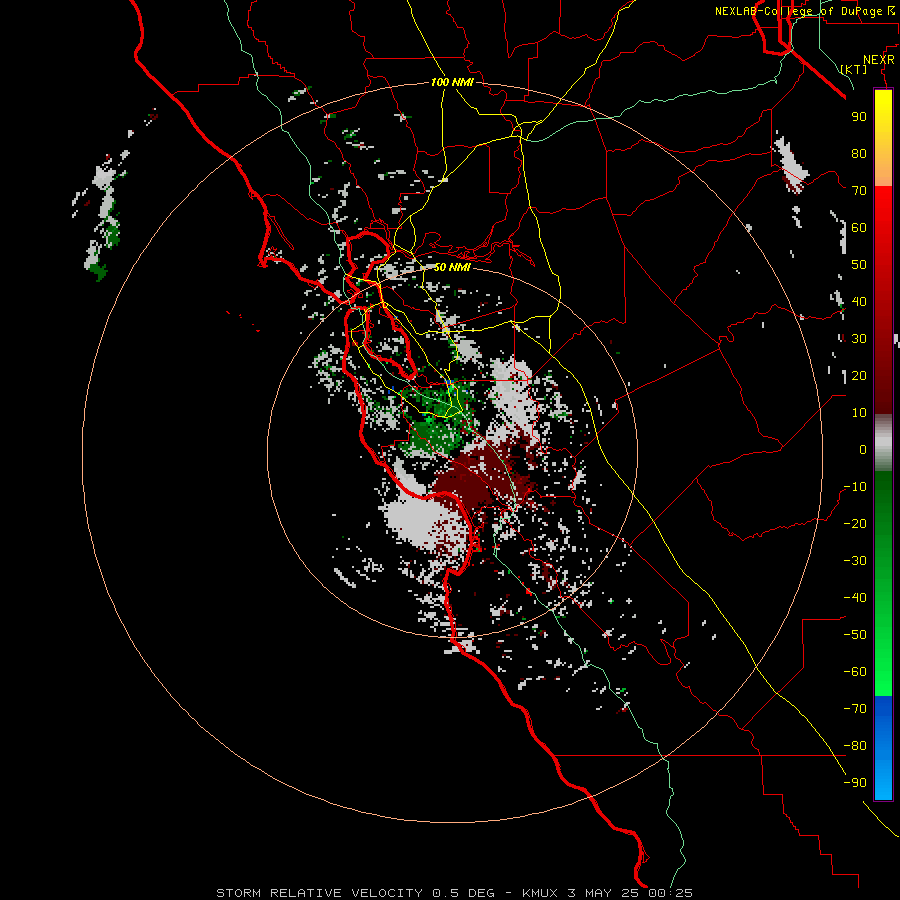
Task: Click the positive "80" scale value
Action: (x=859, y=154)
